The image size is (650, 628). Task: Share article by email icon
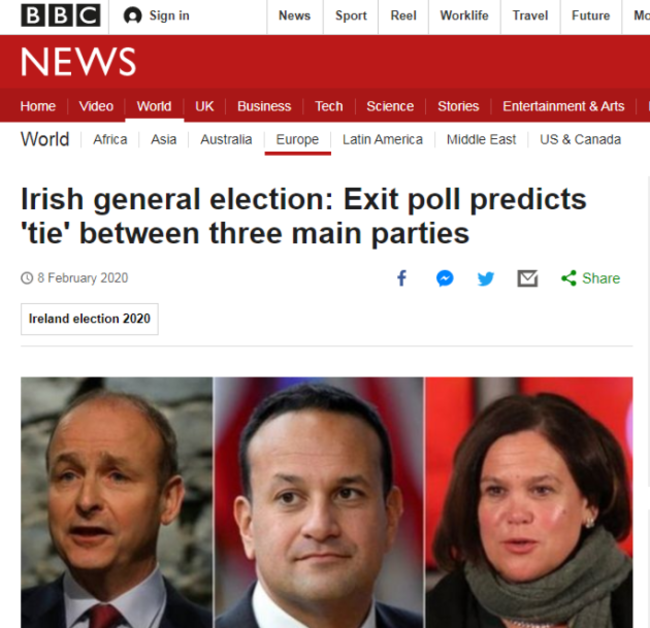click(x=527, y=278)
